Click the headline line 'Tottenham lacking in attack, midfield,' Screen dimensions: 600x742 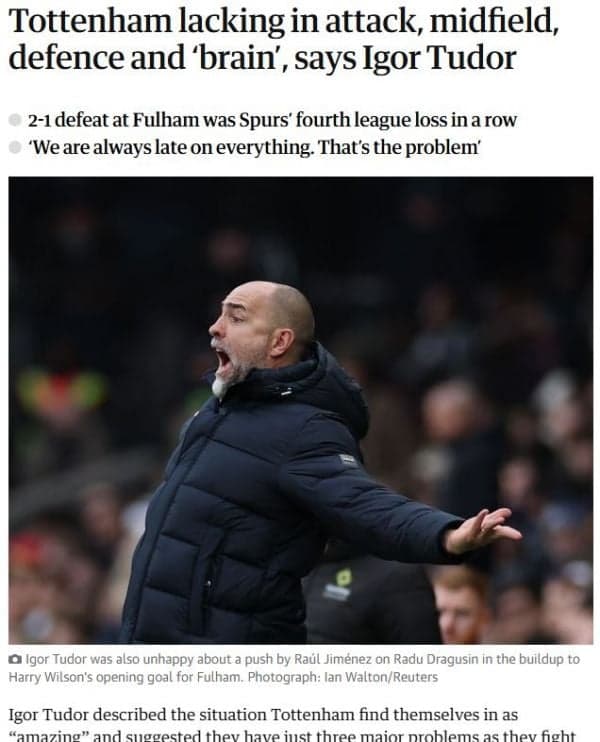coord(284,22)
